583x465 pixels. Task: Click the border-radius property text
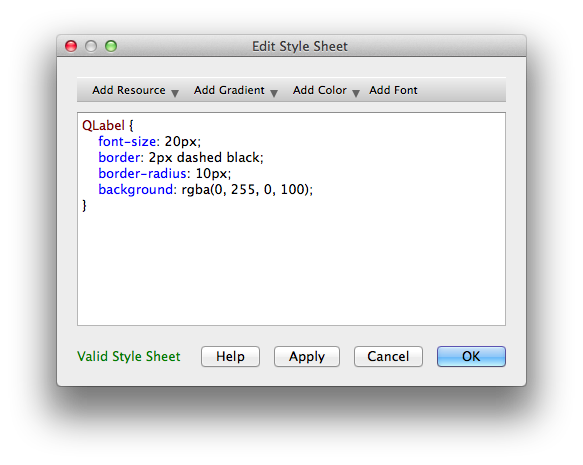[142, 173]
